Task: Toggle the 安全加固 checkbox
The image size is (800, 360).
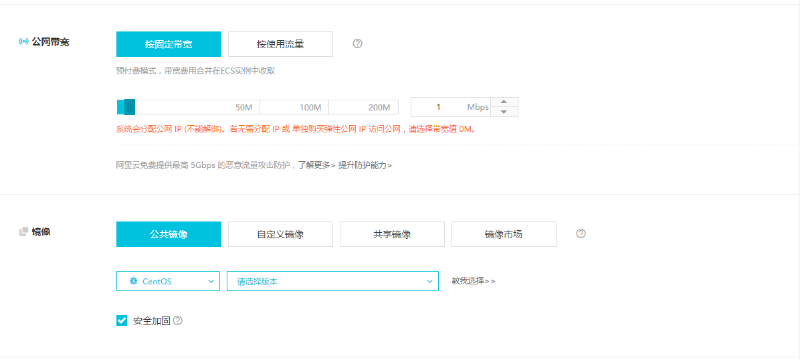Action: 121,321
